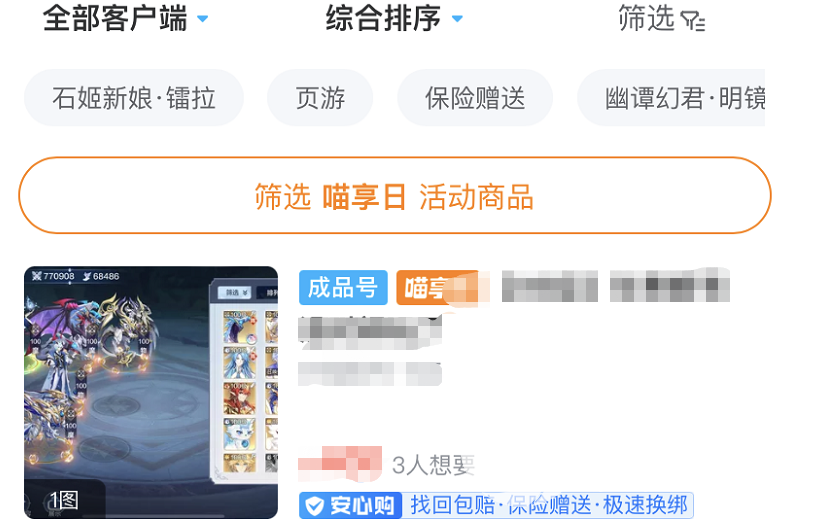Open the 筛选 filter funnel icon

pos(693,21)
